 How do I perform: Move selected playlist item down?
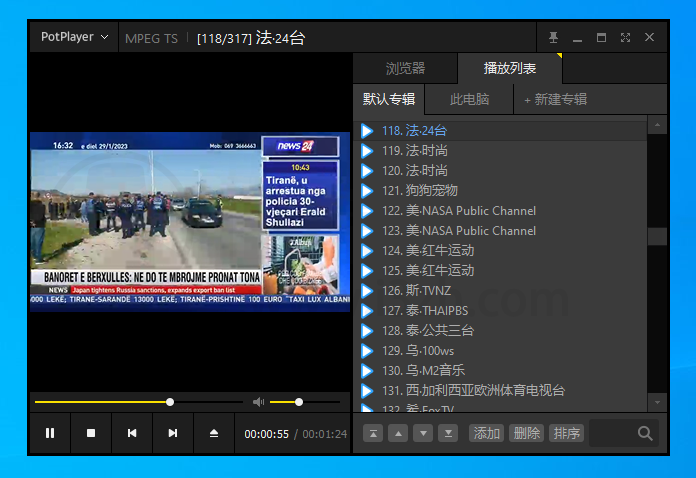click(423, 433)
